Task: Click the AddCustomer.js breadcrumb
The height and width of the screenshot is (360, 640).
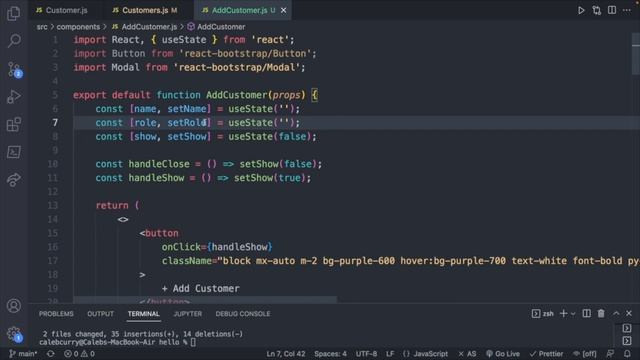Action: click(144, 27)
